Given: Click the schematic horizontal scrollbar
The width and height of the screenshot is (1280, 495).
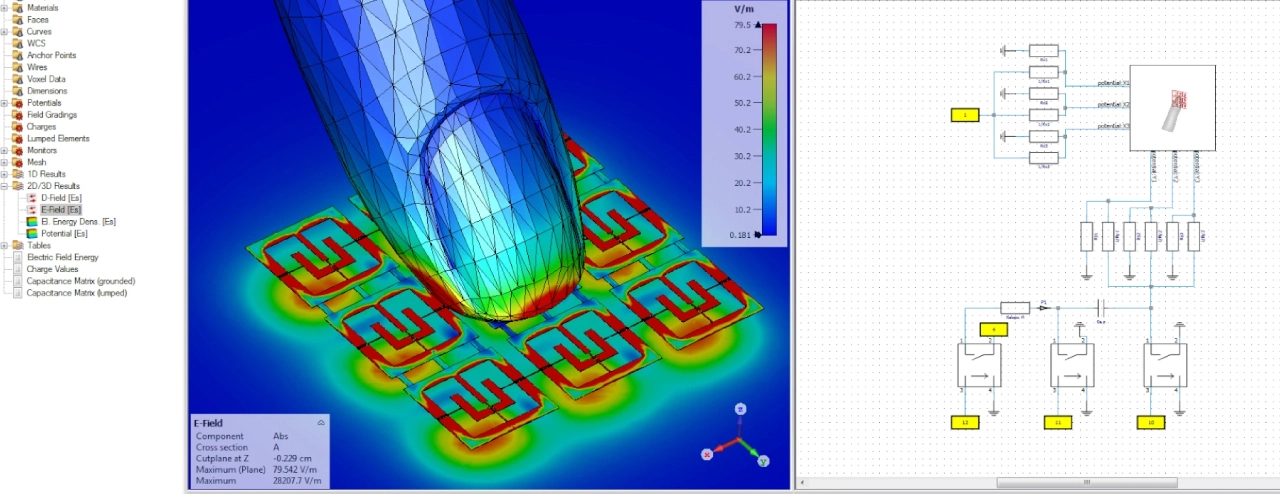Looking at the screenshot, I should pyautogui.click(x=1086, y=482).
